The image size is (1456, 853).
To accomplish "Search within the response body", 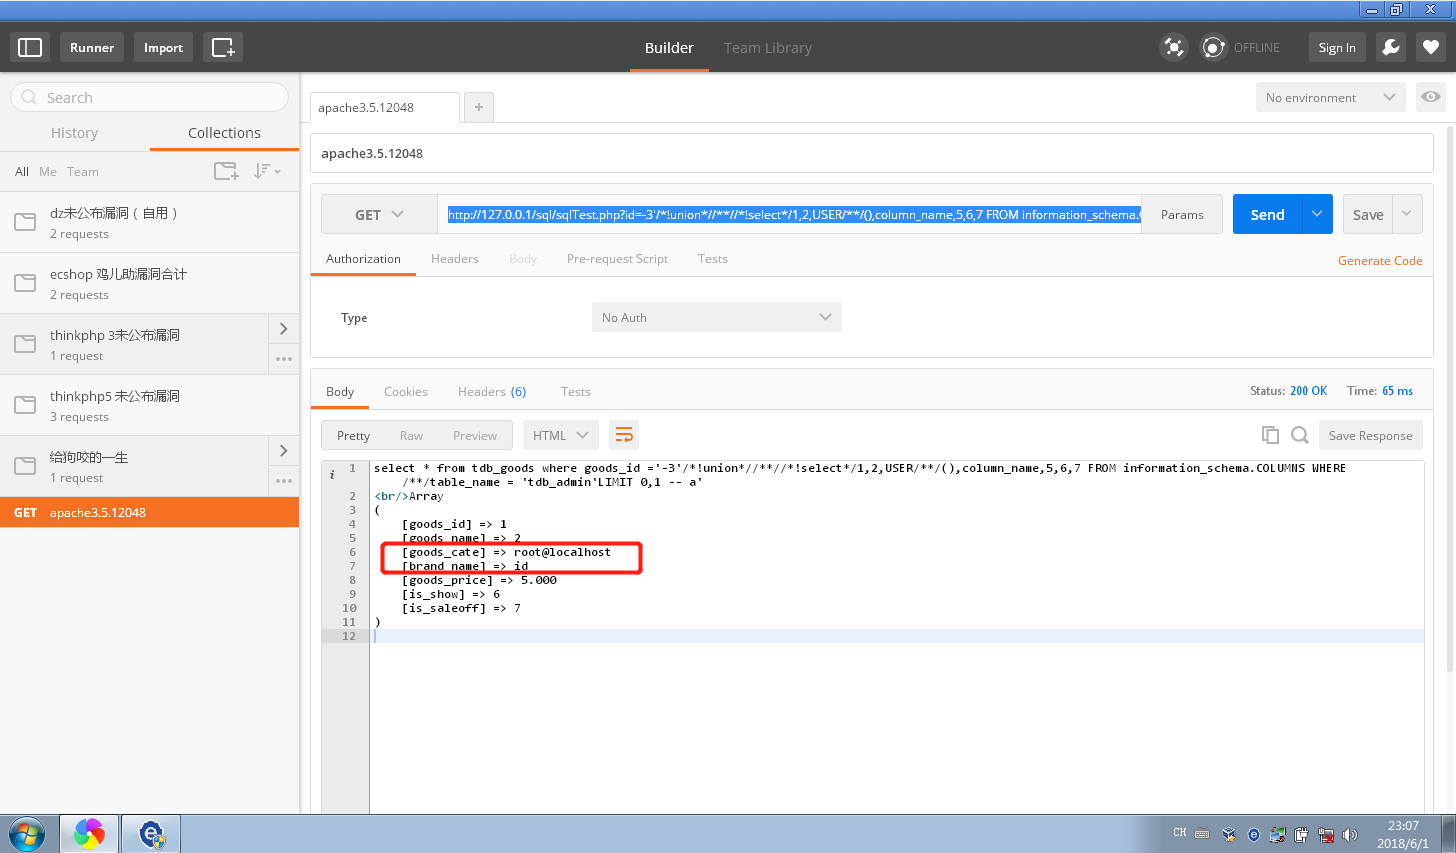I will coord(1300,435).
